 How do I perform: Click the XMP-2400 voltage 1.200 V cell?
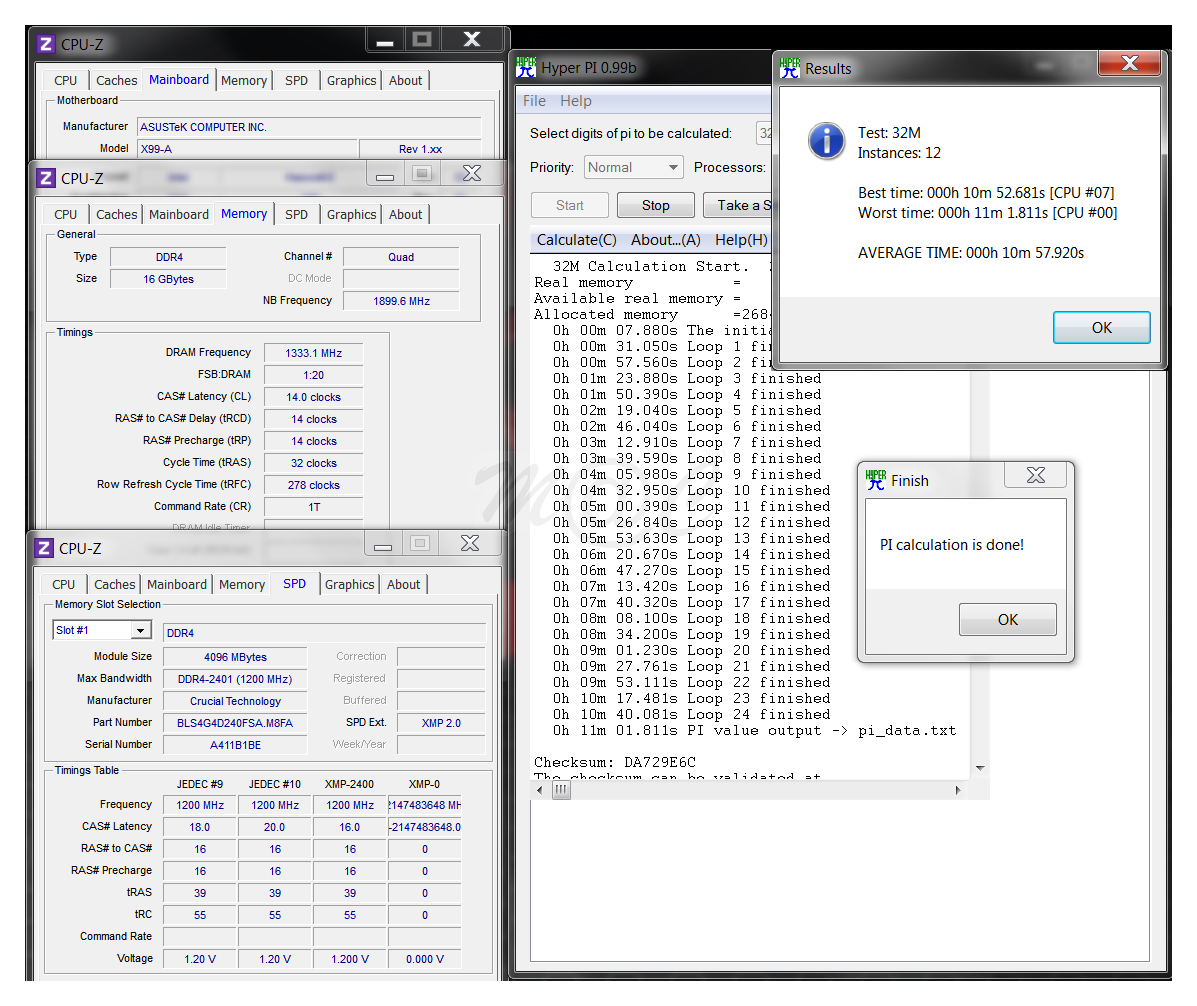coord(350,959)
